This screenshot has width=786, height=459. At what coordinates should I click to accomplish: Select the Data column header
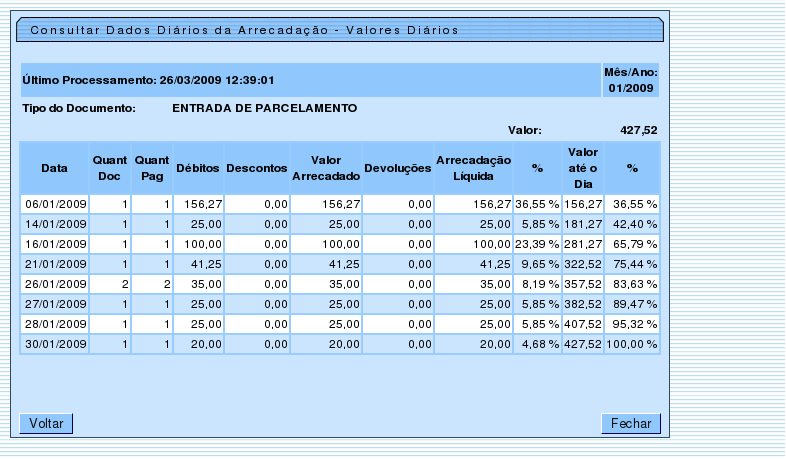point(54,168)
